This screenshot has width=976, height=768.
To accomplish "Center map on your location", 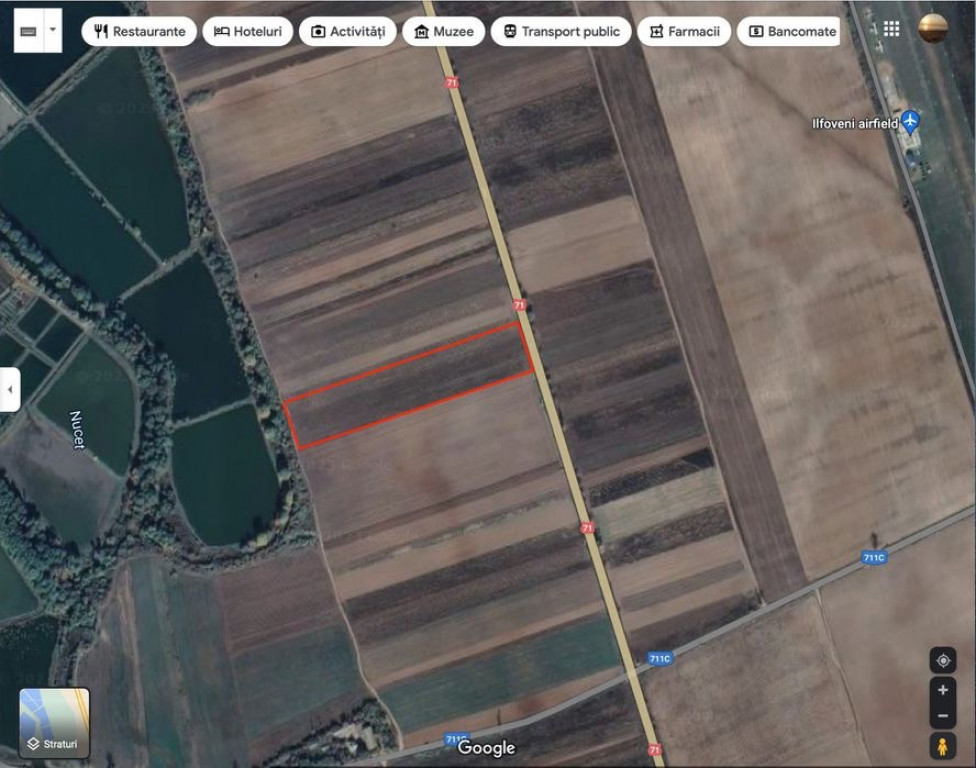I will point(942,660).
